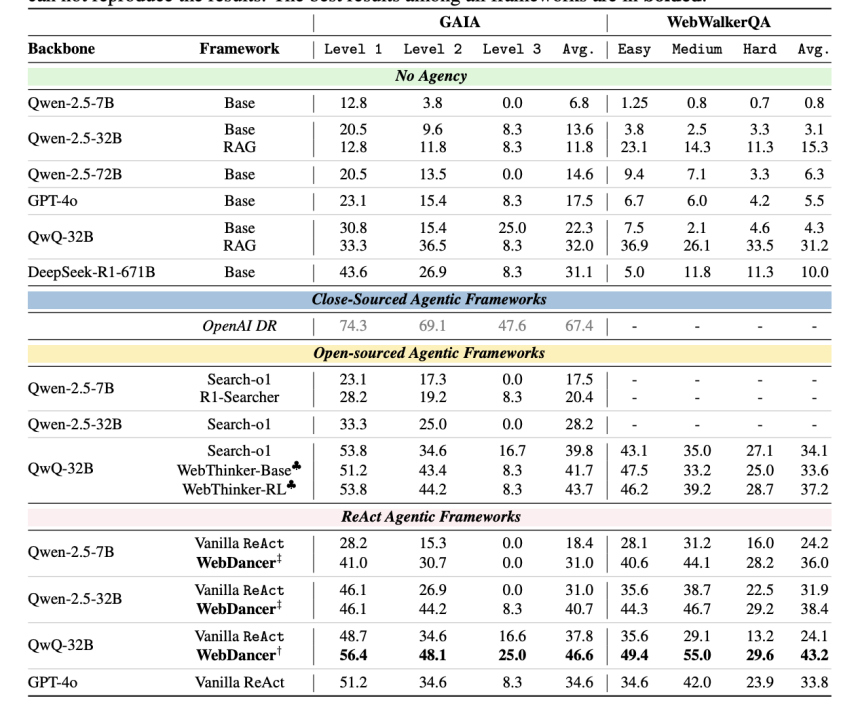Select R1-Searcher's Level 2 value 19.2
Viewport: 858px width, 720px height.
point(433,397)
